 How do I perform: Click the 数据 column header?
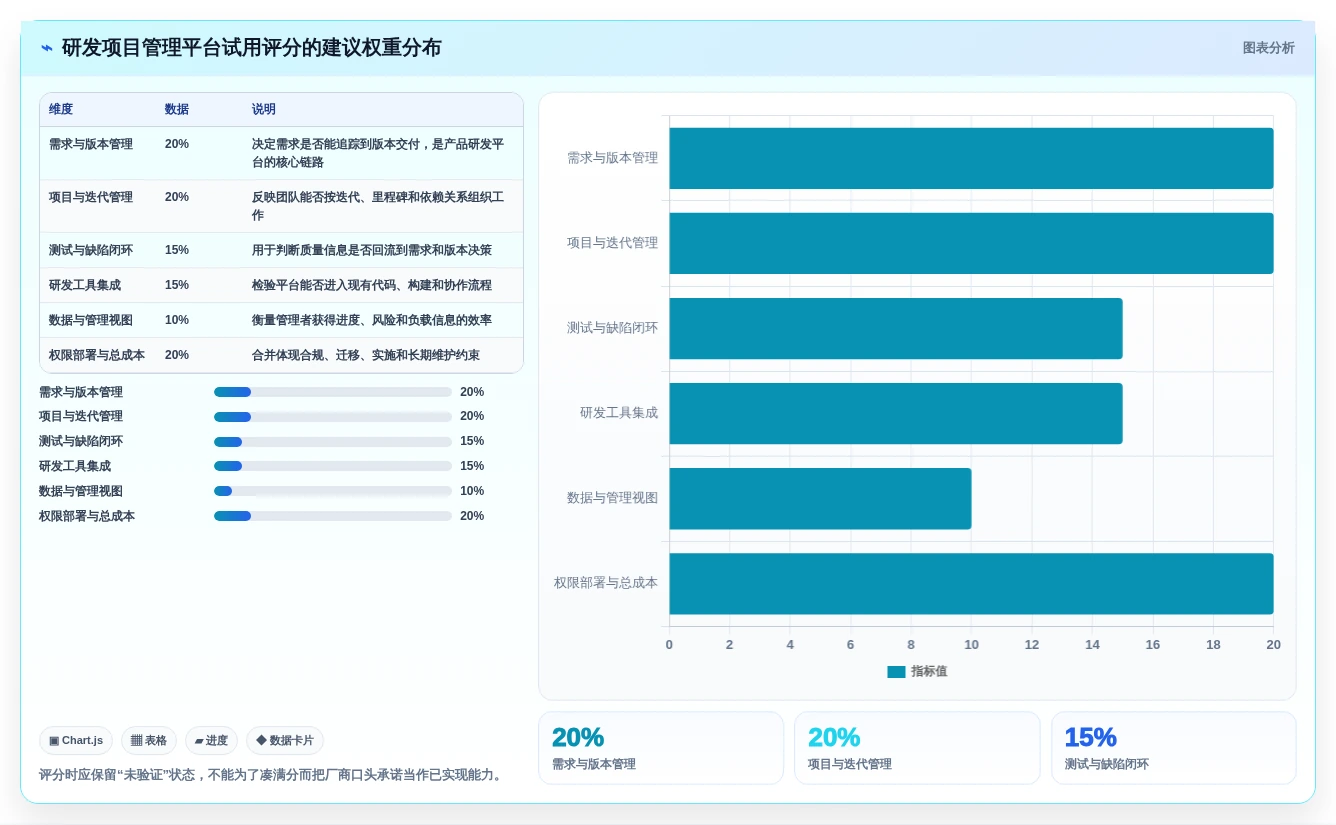177,109
